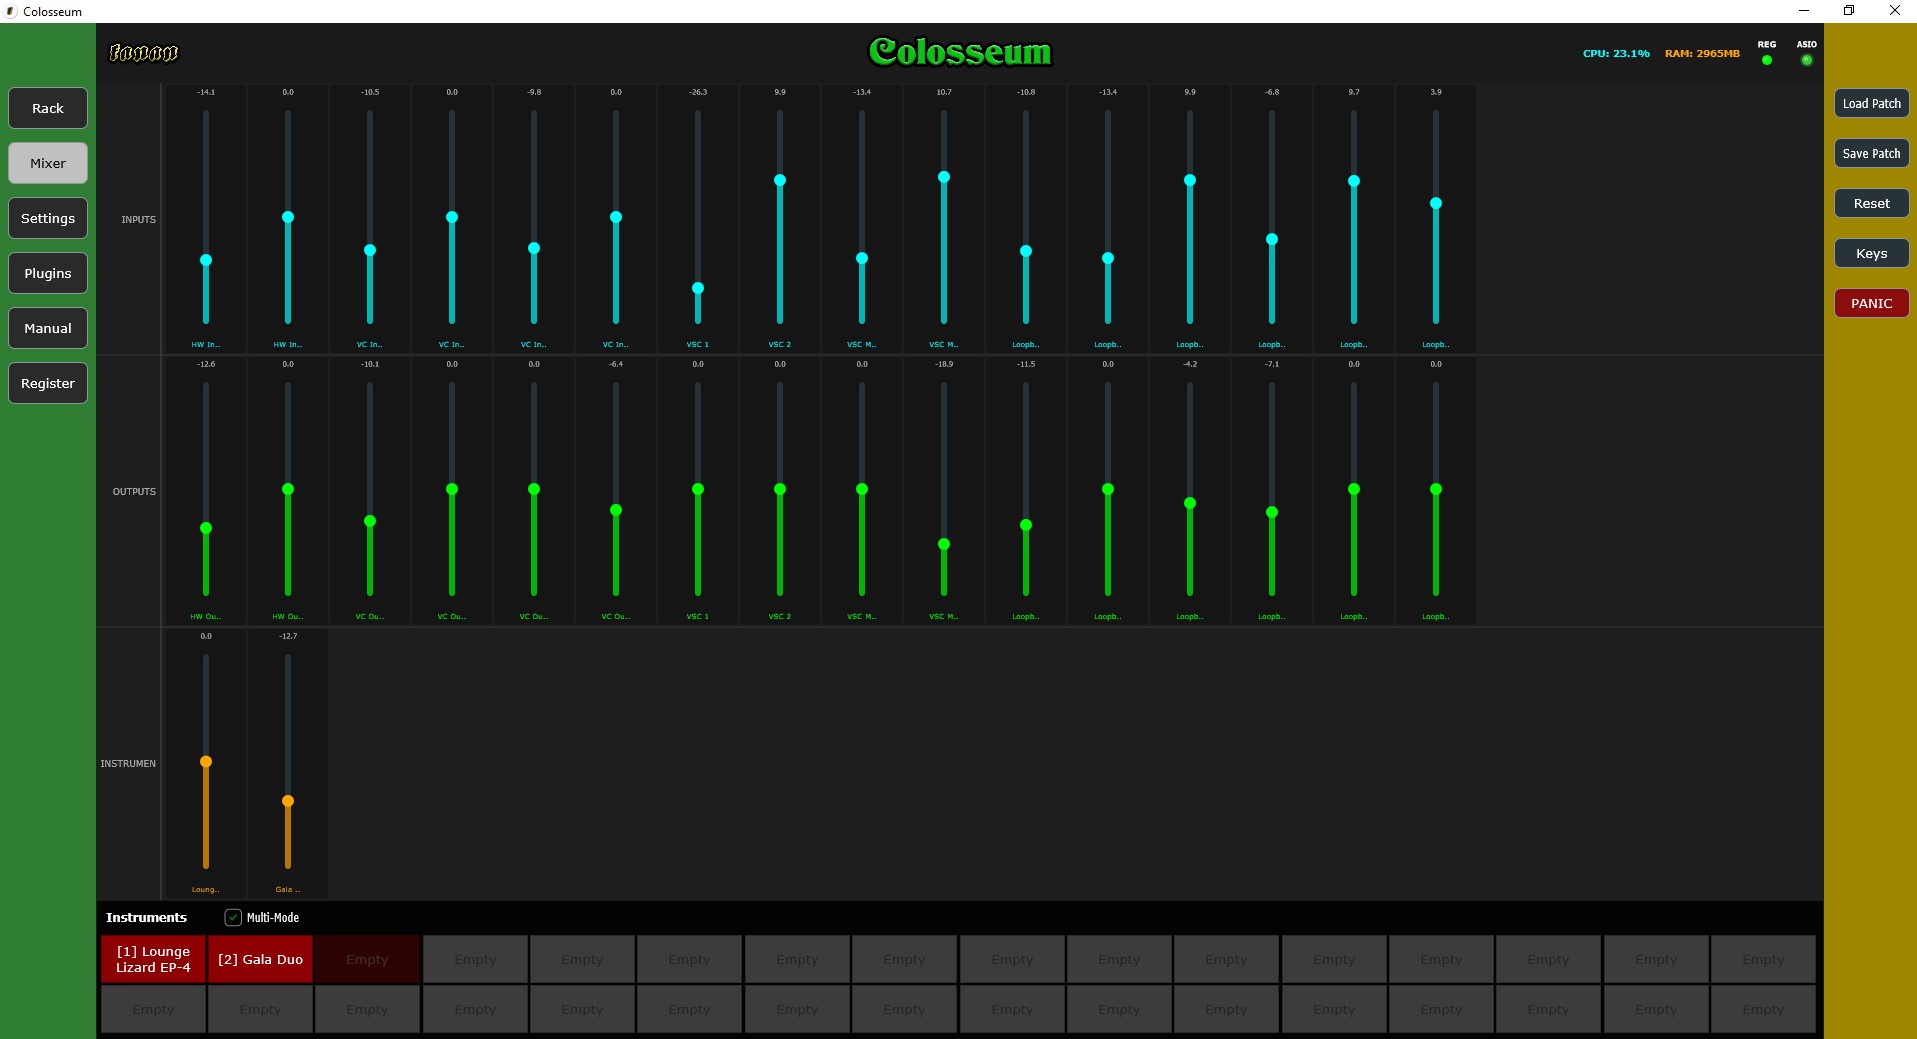Viewport: 1917px width, 1039px height.
Task: Open the Manual
Action: tap(48, 328)
